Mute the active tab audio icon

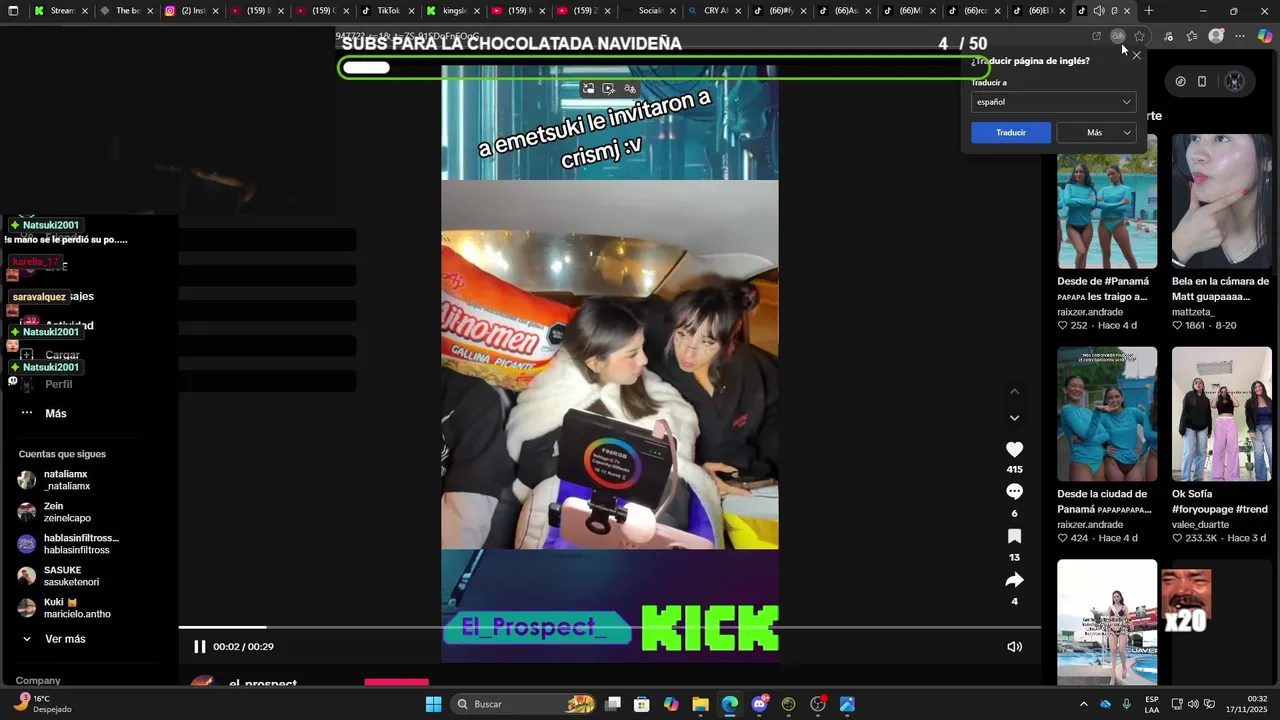1098,11
